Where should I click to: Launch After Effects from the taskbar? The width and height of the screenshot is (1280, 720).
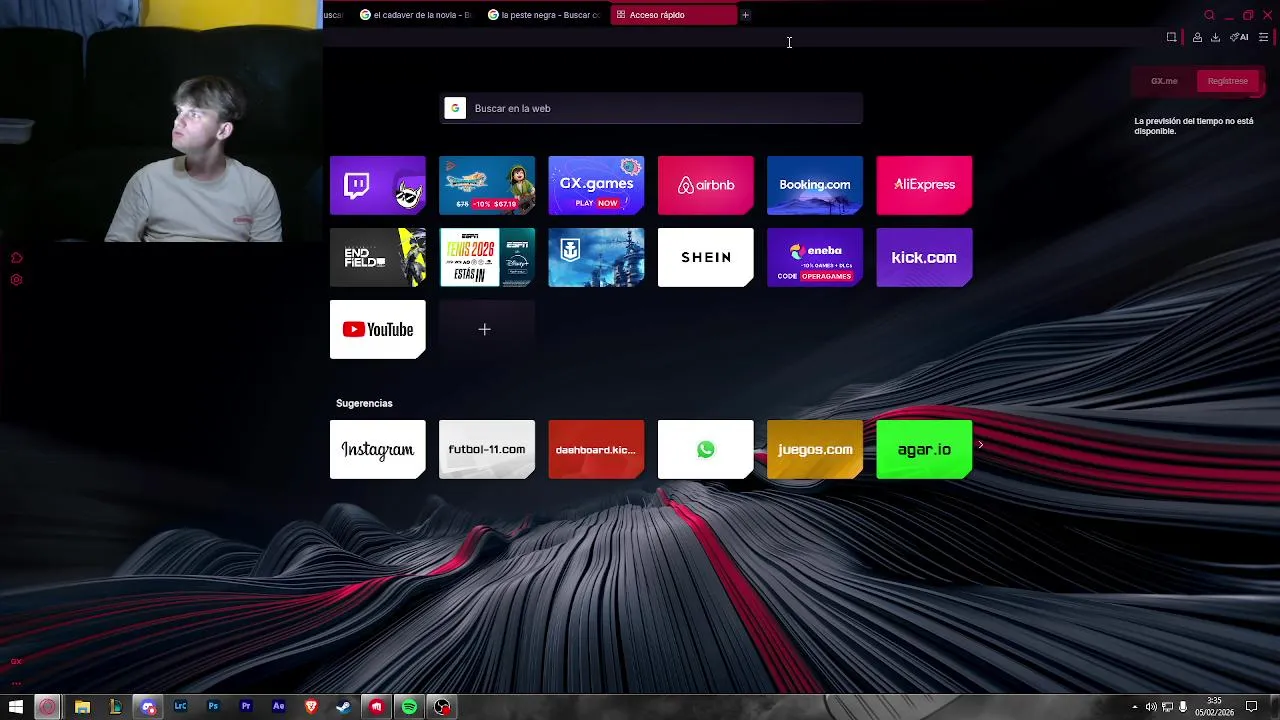pyautogui.click(x=278, y=707)
